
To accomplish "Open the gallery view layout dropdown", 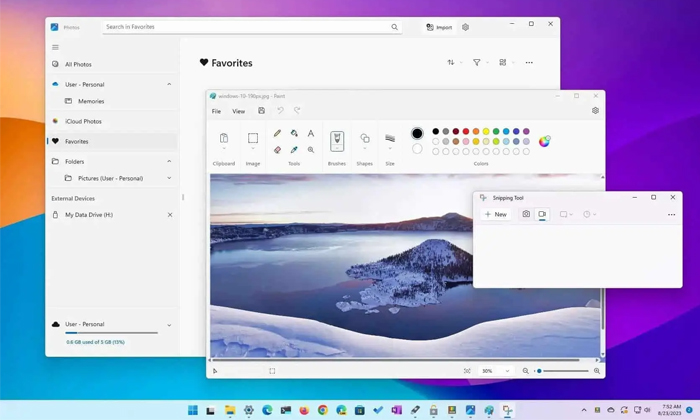I will tap(506, 62).
